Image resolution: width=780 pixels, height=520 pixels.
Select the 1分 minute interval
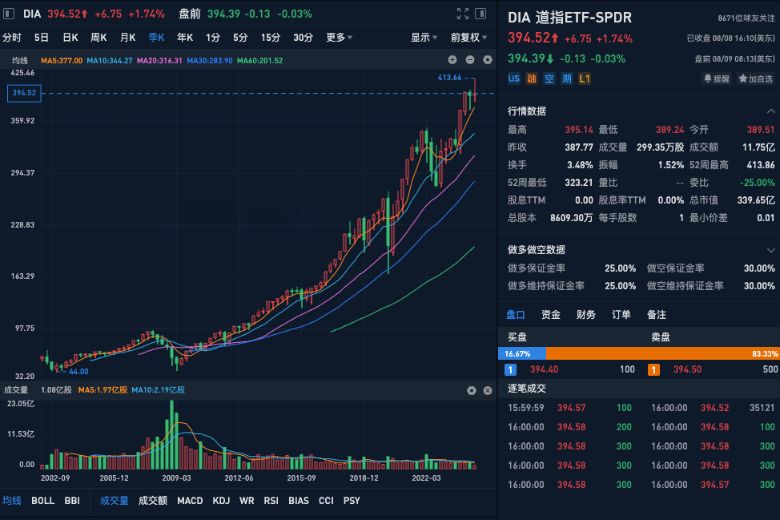(213, 37)
